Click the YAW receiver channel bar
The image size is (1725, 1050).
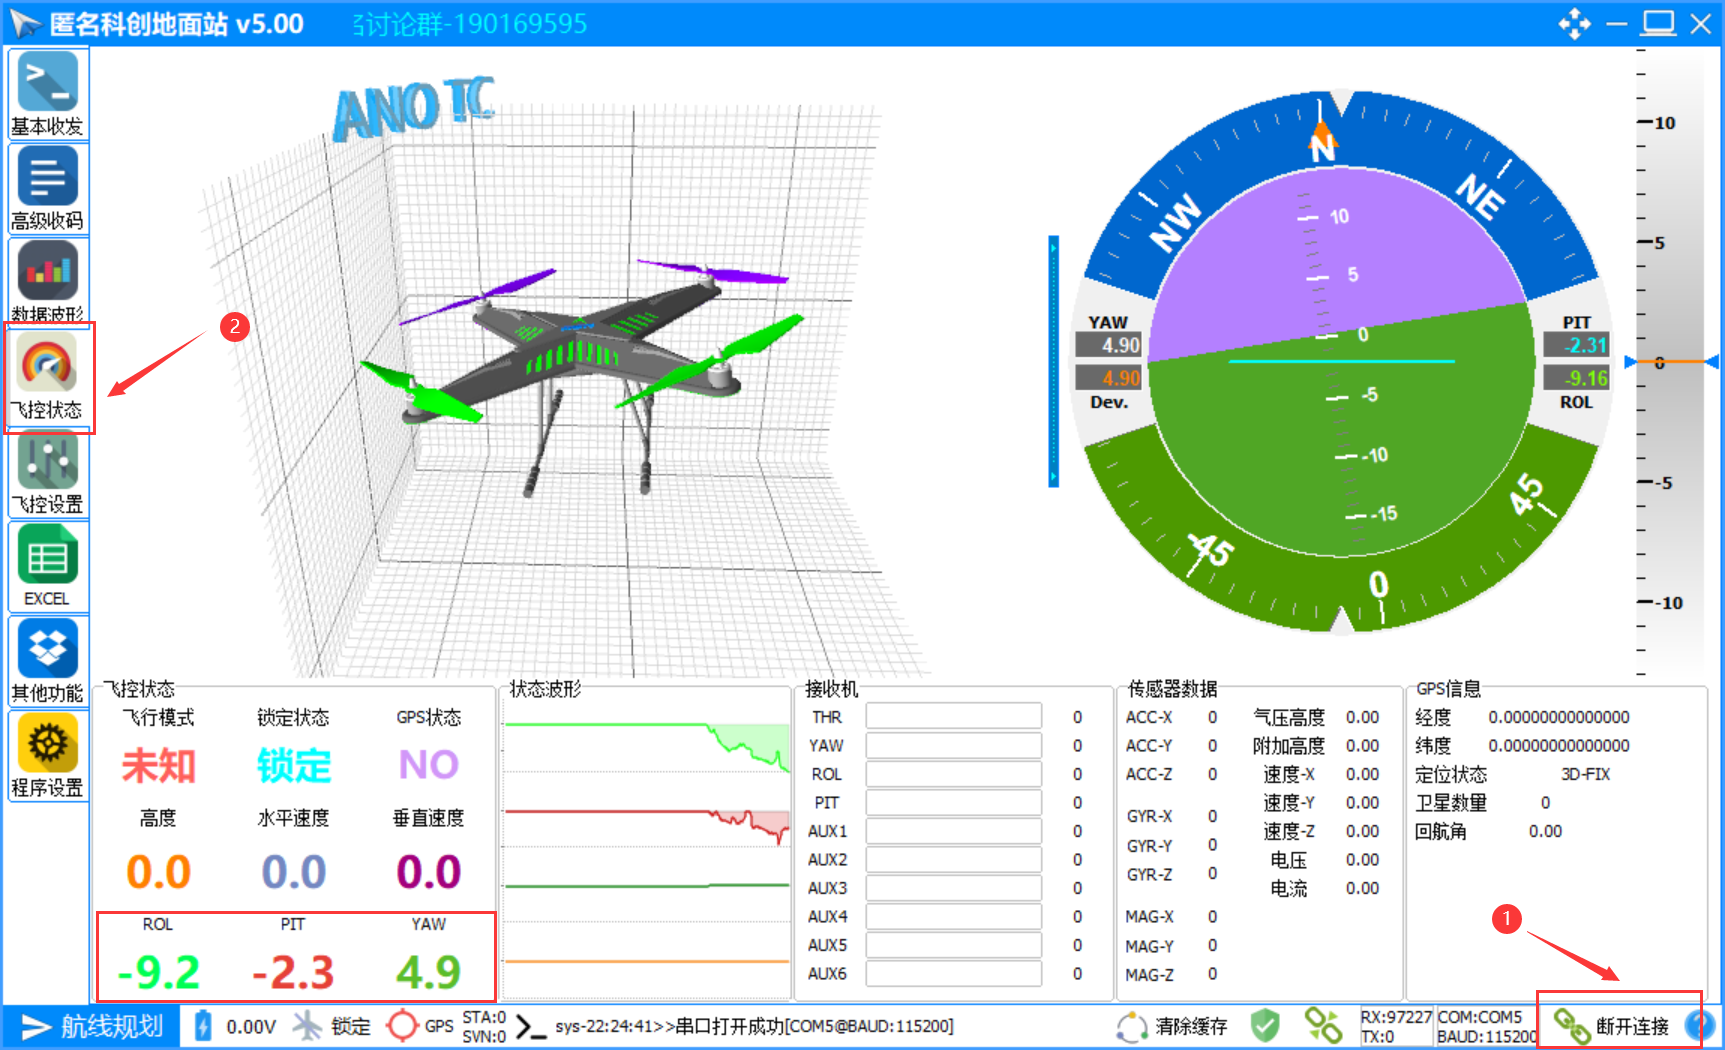tap(954, 745)
